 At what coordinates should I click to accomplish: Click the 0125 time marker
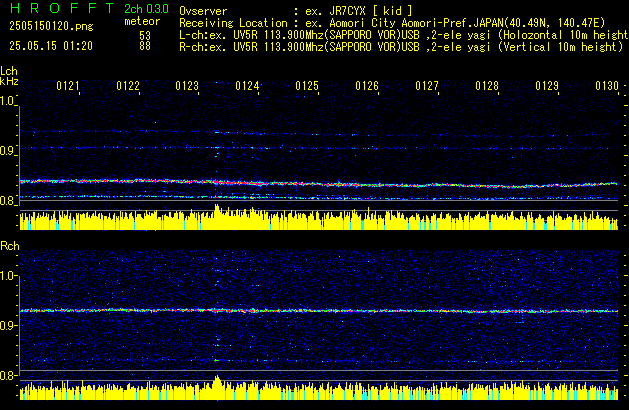tap(307, 86)
